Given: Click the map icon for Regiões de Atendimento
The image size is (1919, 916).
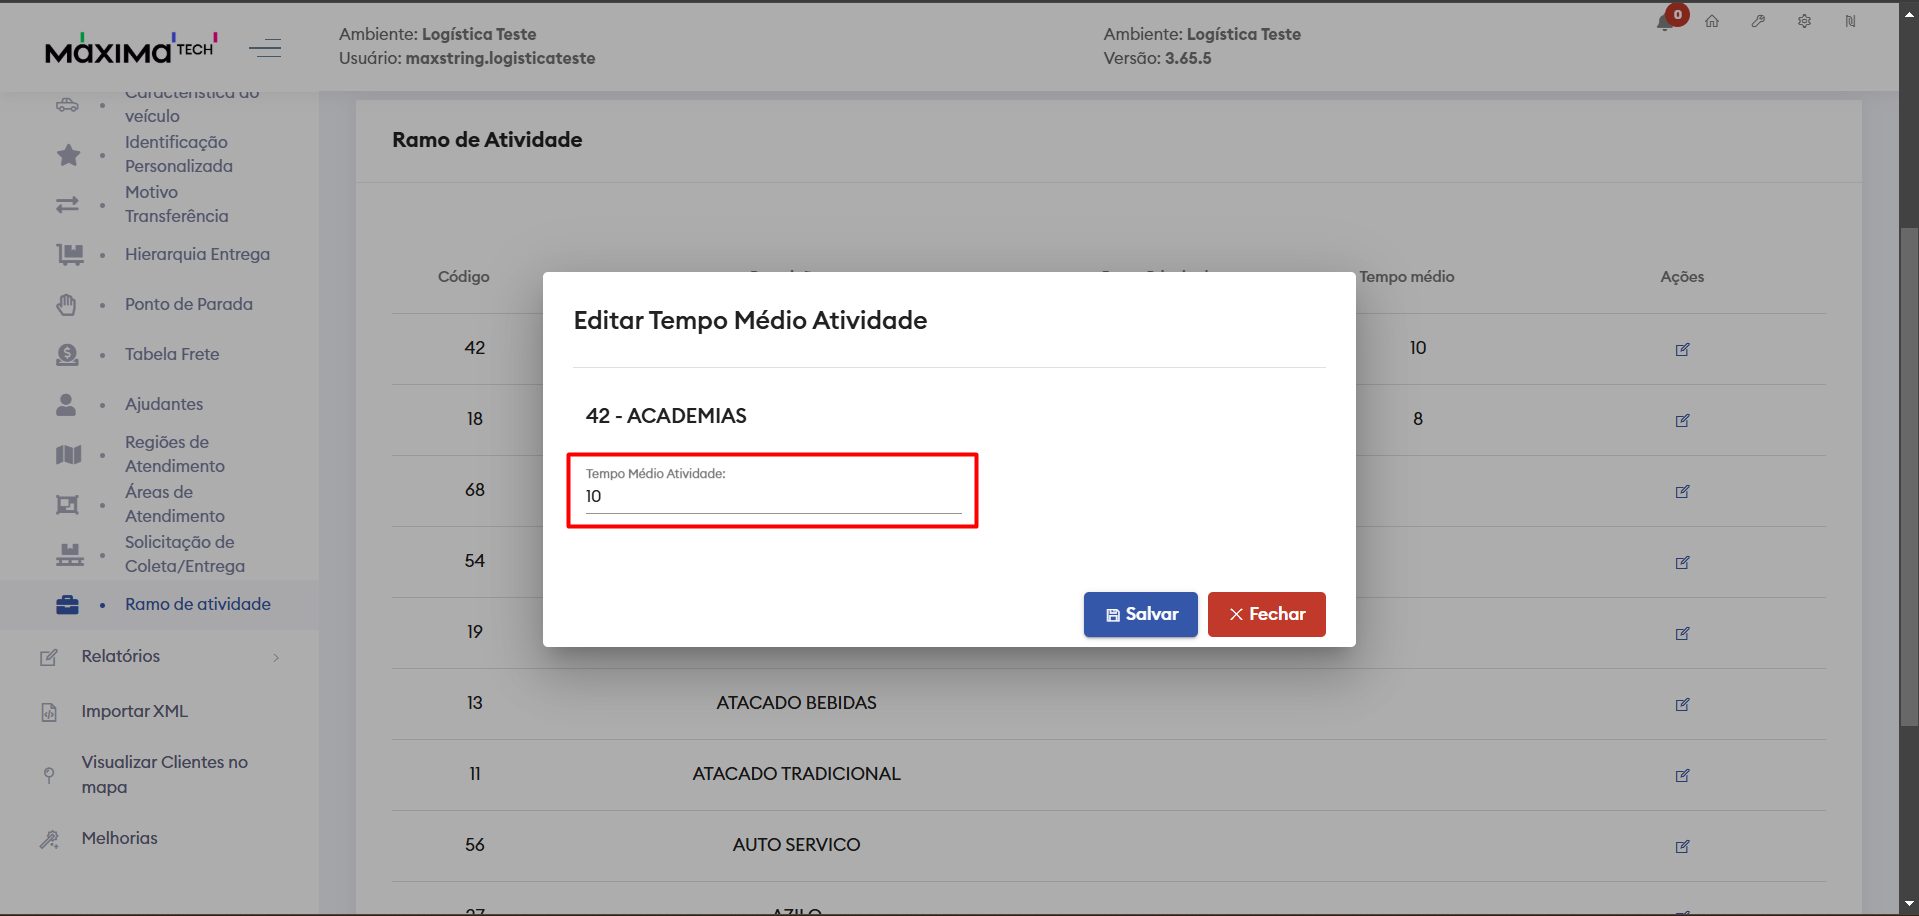Looking at the screenshot, I should click(x=68, y=455).
